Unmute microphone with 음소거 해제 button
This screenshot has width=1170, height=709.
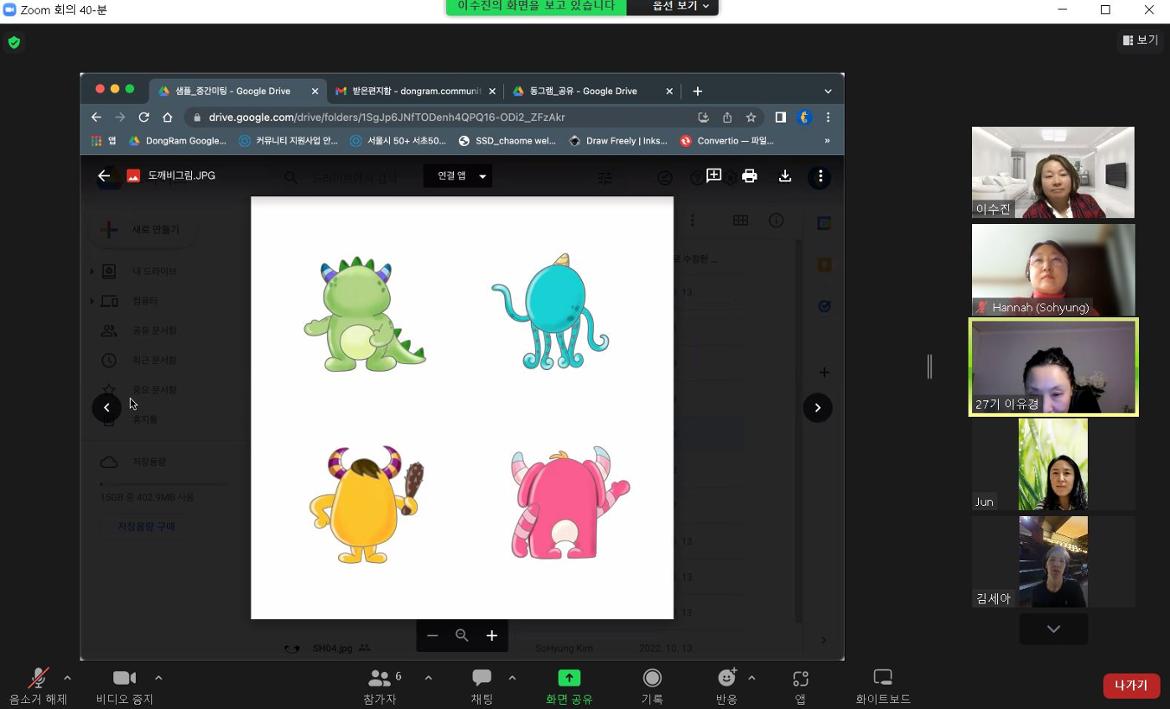[x=38, y=685]
